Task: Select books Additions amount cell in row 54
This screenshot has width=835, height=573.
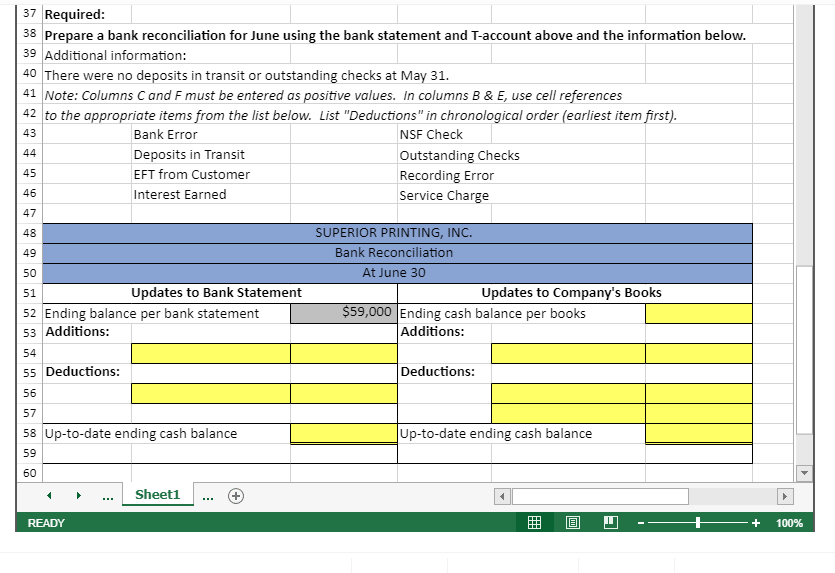Action: [699, 353]
